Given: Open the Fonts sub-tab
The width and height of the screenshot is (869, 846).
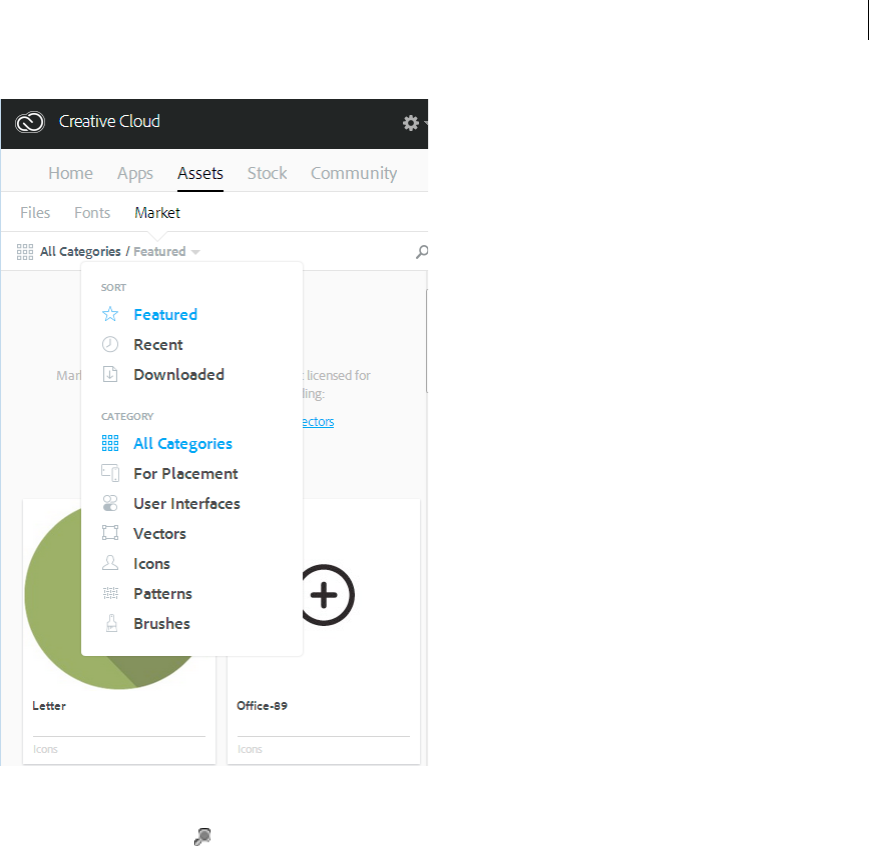Looking at the screenshot, I should click(92, 213).
